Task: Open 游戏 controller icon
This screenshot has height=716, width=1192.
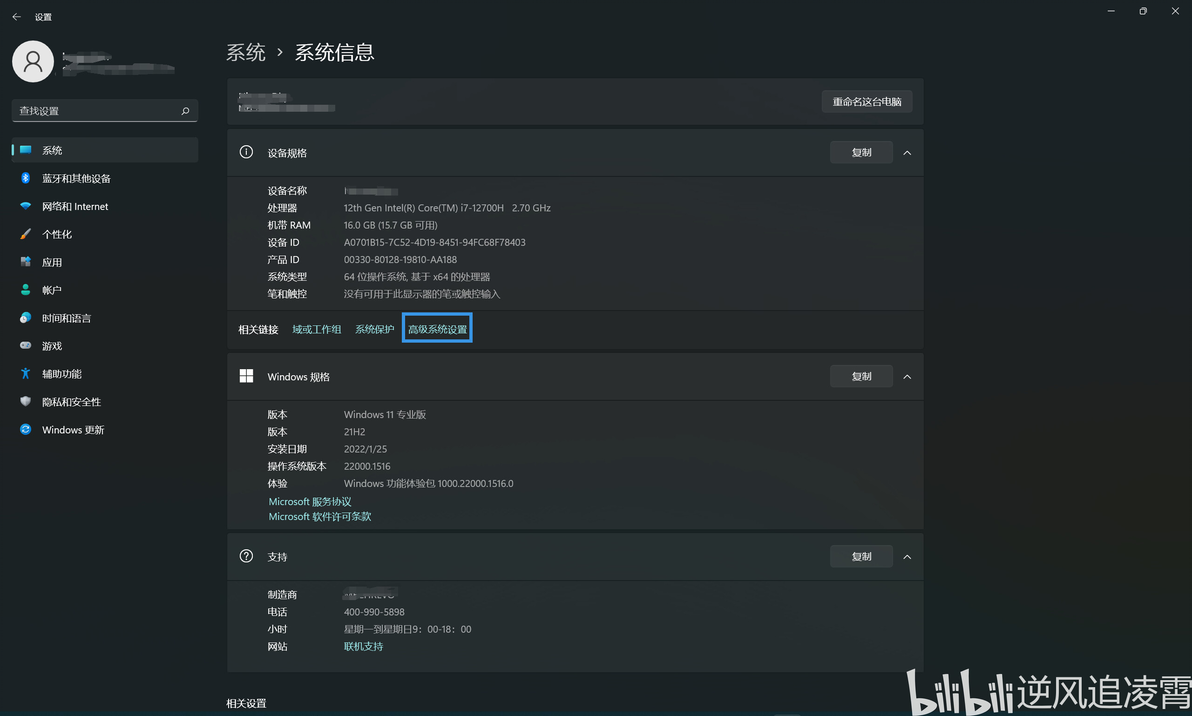Action: point(26,346)
